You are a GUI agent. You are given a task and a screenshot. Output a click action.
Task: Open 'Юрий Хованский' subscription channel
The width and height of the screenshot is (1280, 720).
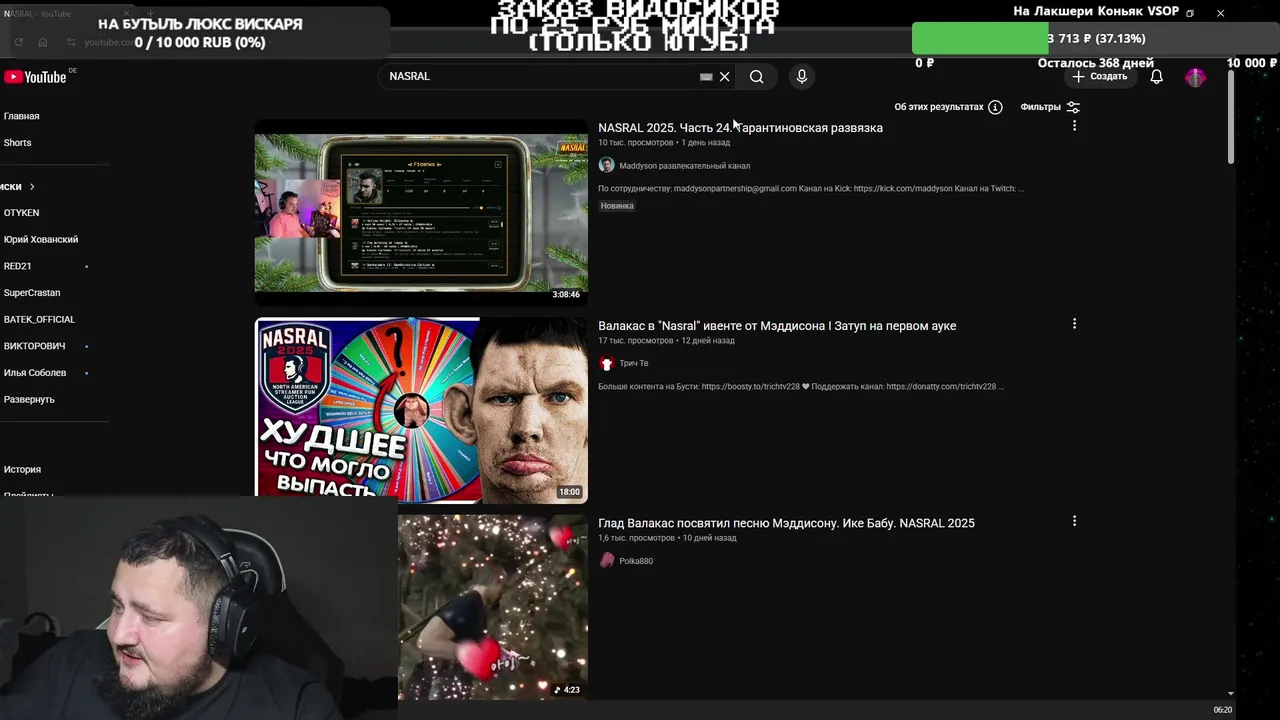click(x=40, y=240)
